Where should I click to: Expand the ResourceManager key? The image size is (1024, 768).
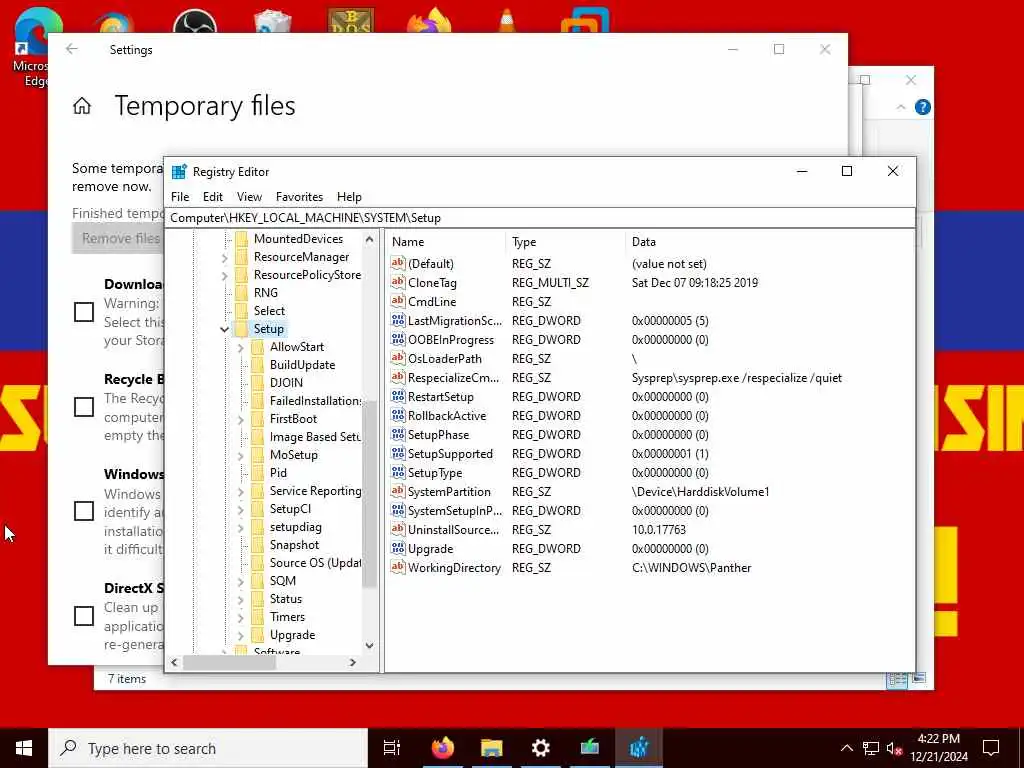(225, 257)
